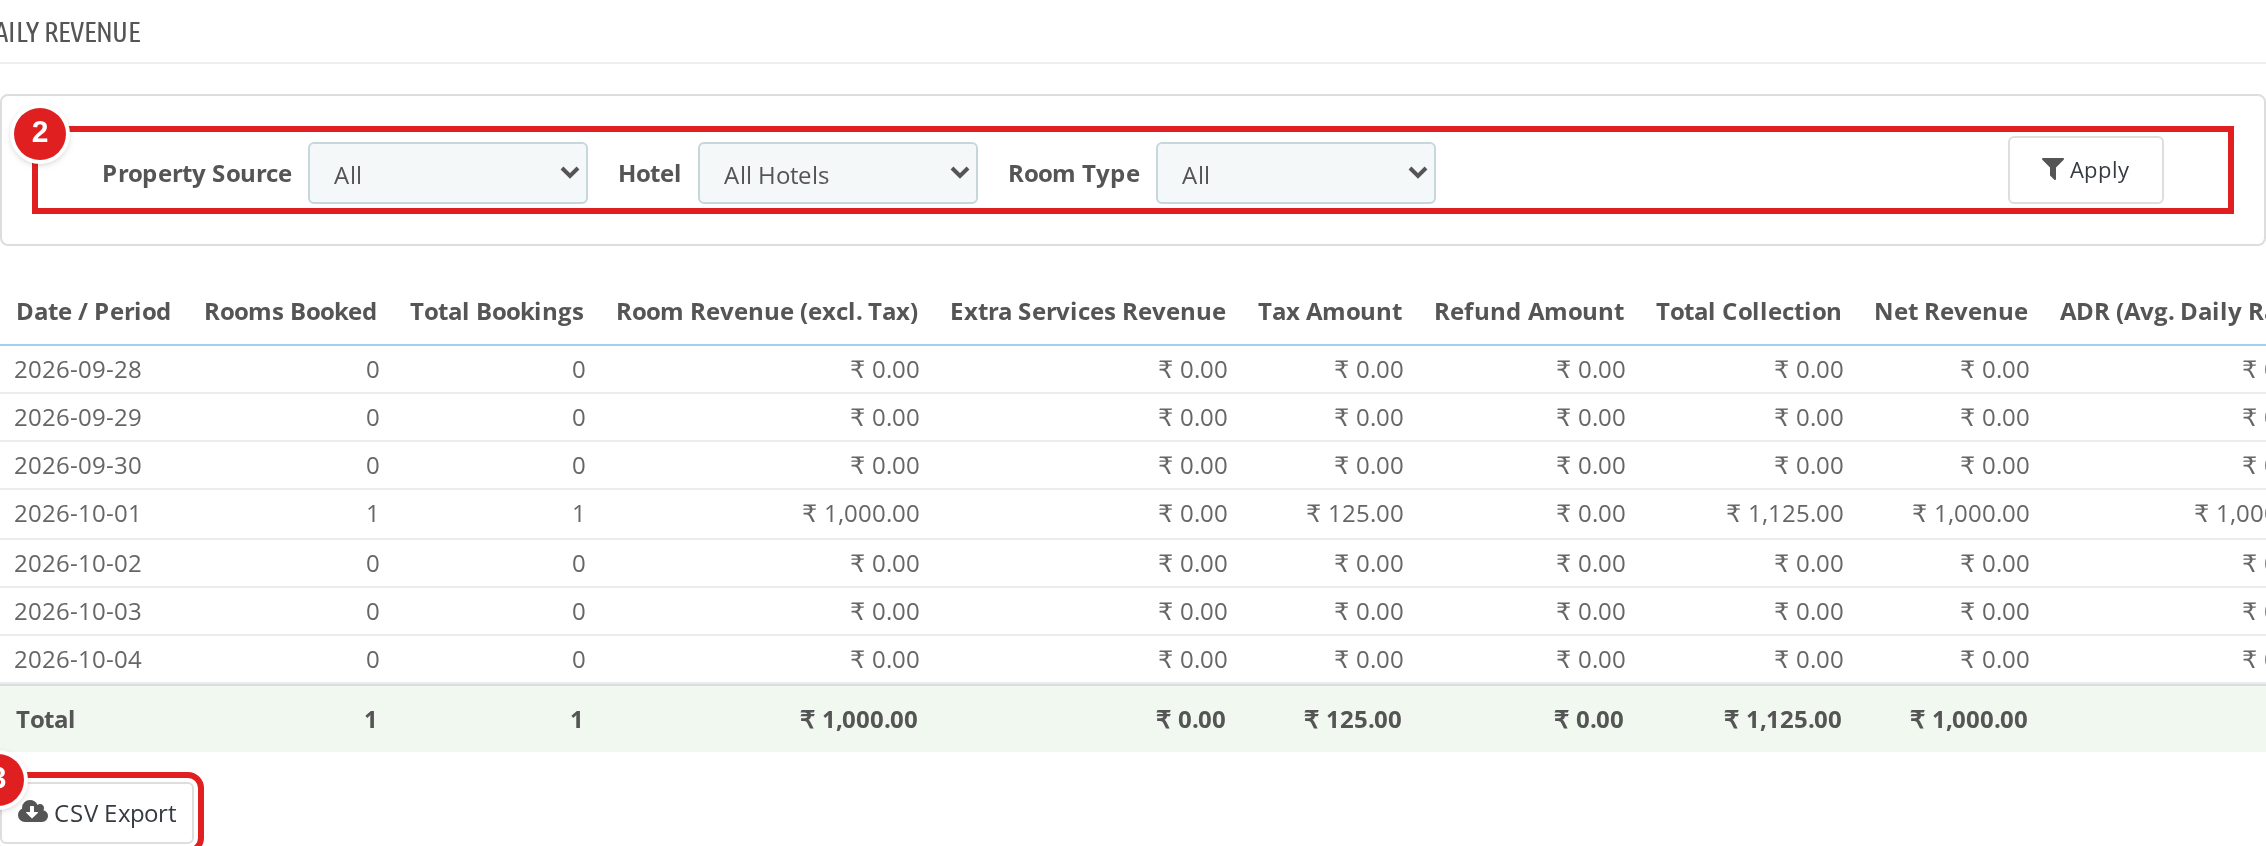Viewport: 2266px width, 846px height.
Task: Click ₹ 125.00 tax amount on 2026-10-01
Action: [1355, 514]
